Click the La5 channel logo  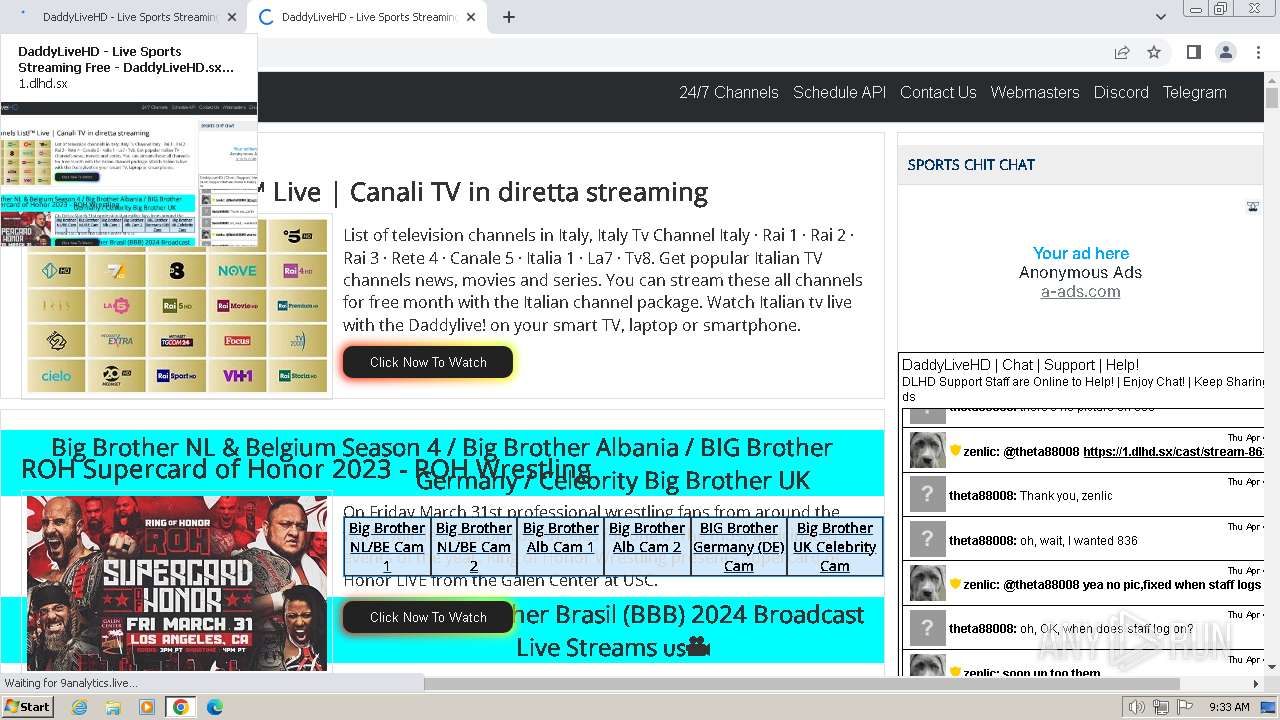(117, 305)
